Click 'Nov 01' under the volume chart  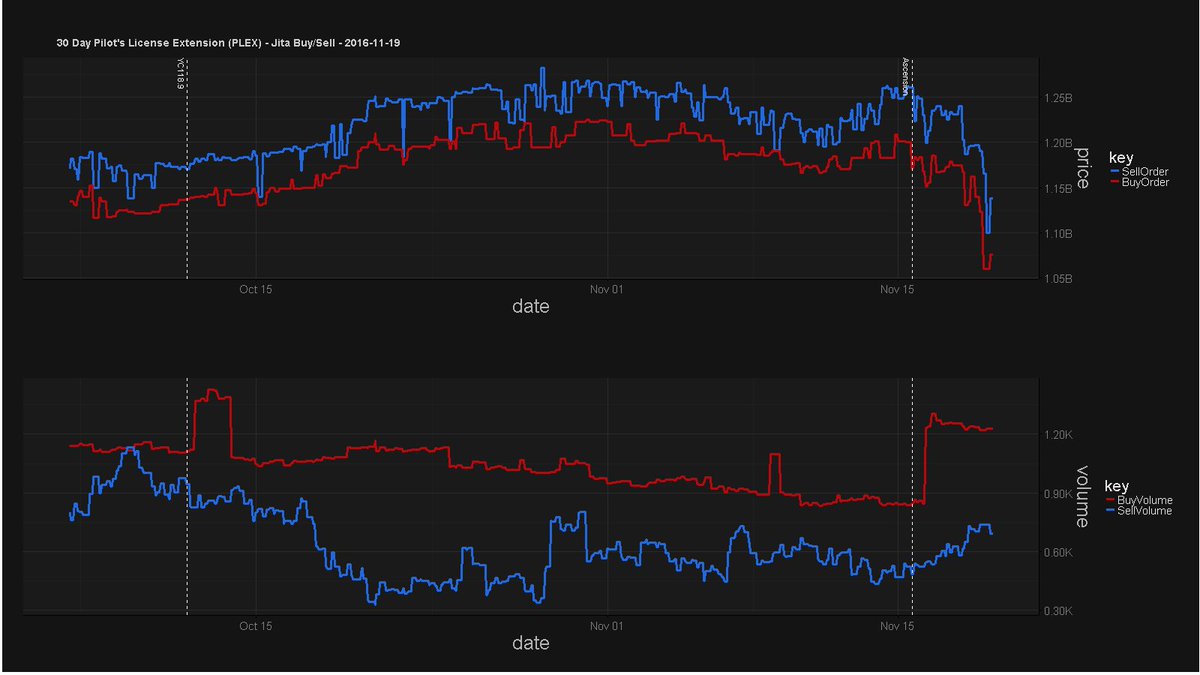606,626
